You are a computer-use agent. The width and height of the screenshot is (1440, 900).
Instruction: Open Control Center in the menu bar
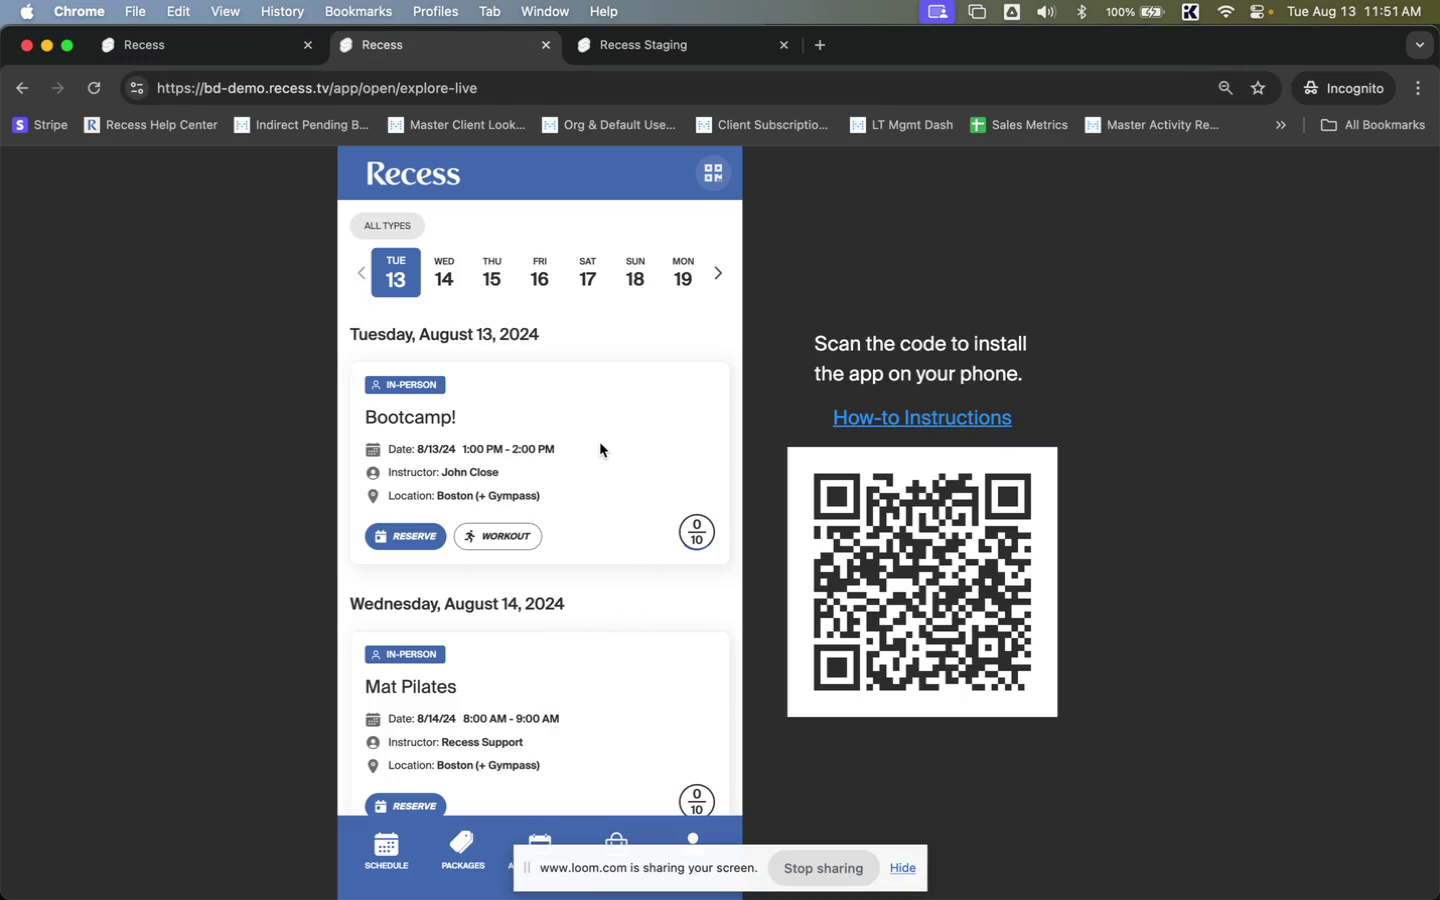1259,12
